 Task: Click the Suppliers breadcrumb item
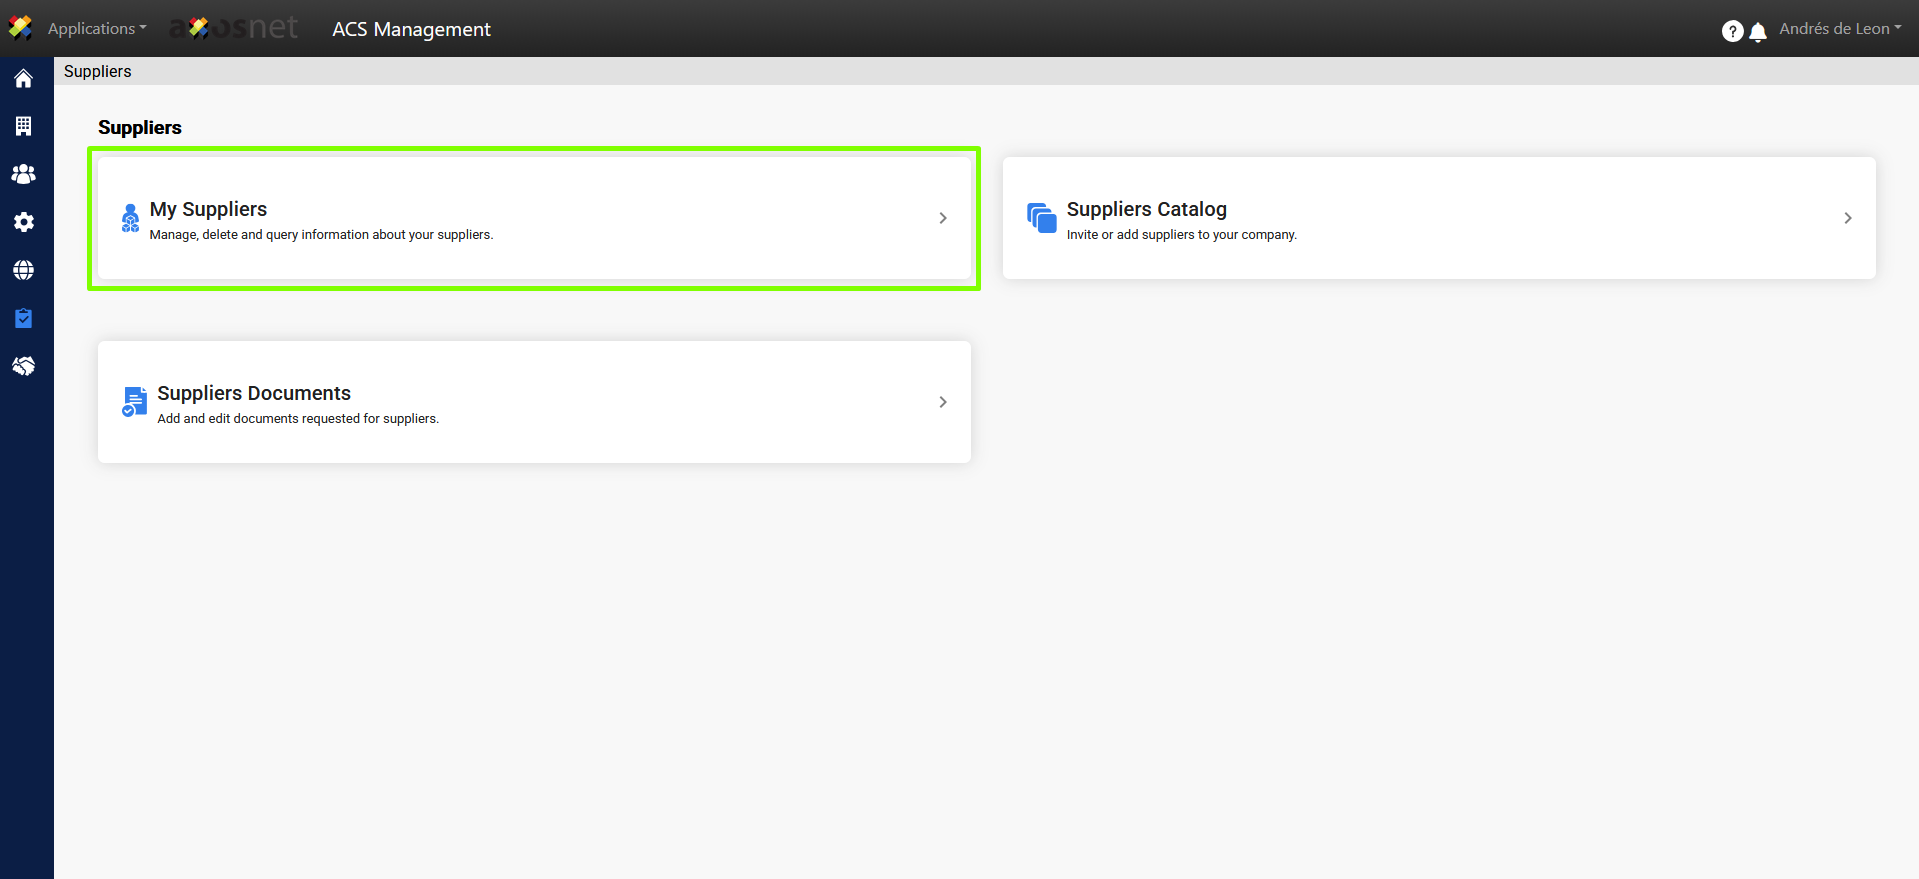pyautogui.click(x=98, y=71)
